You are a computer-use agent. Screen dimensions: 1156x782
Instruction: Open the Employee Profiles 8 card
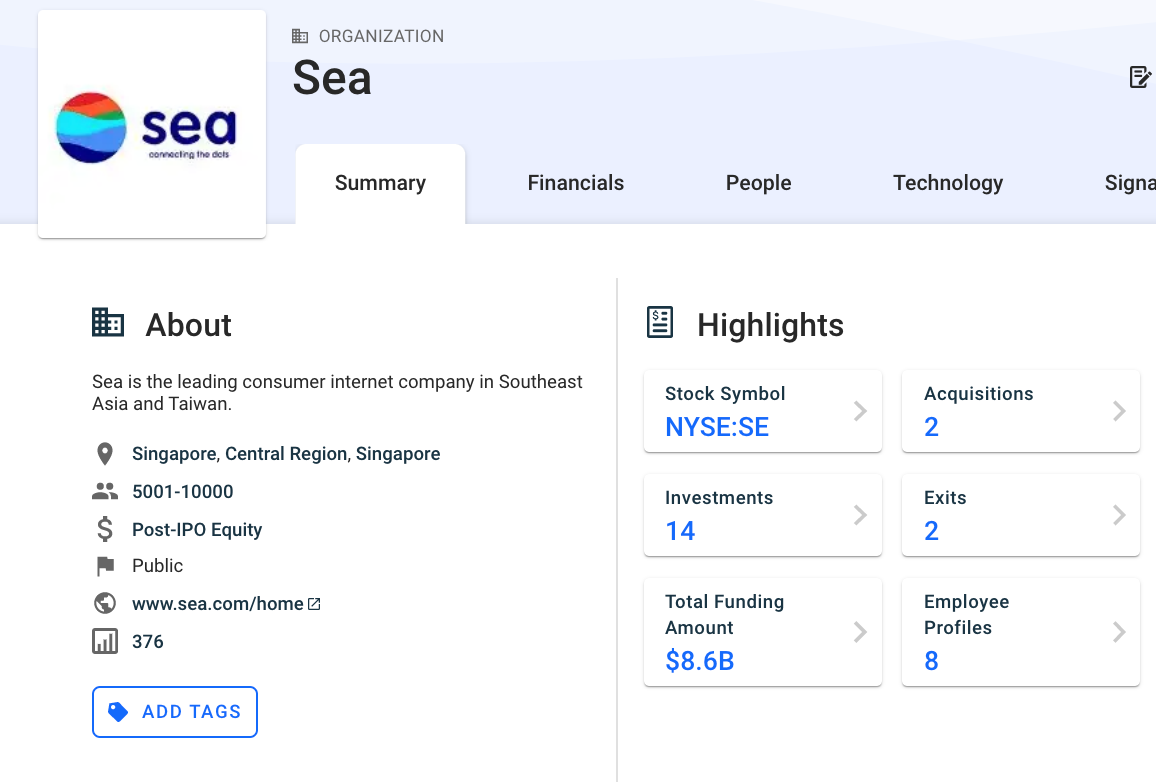1021,632
